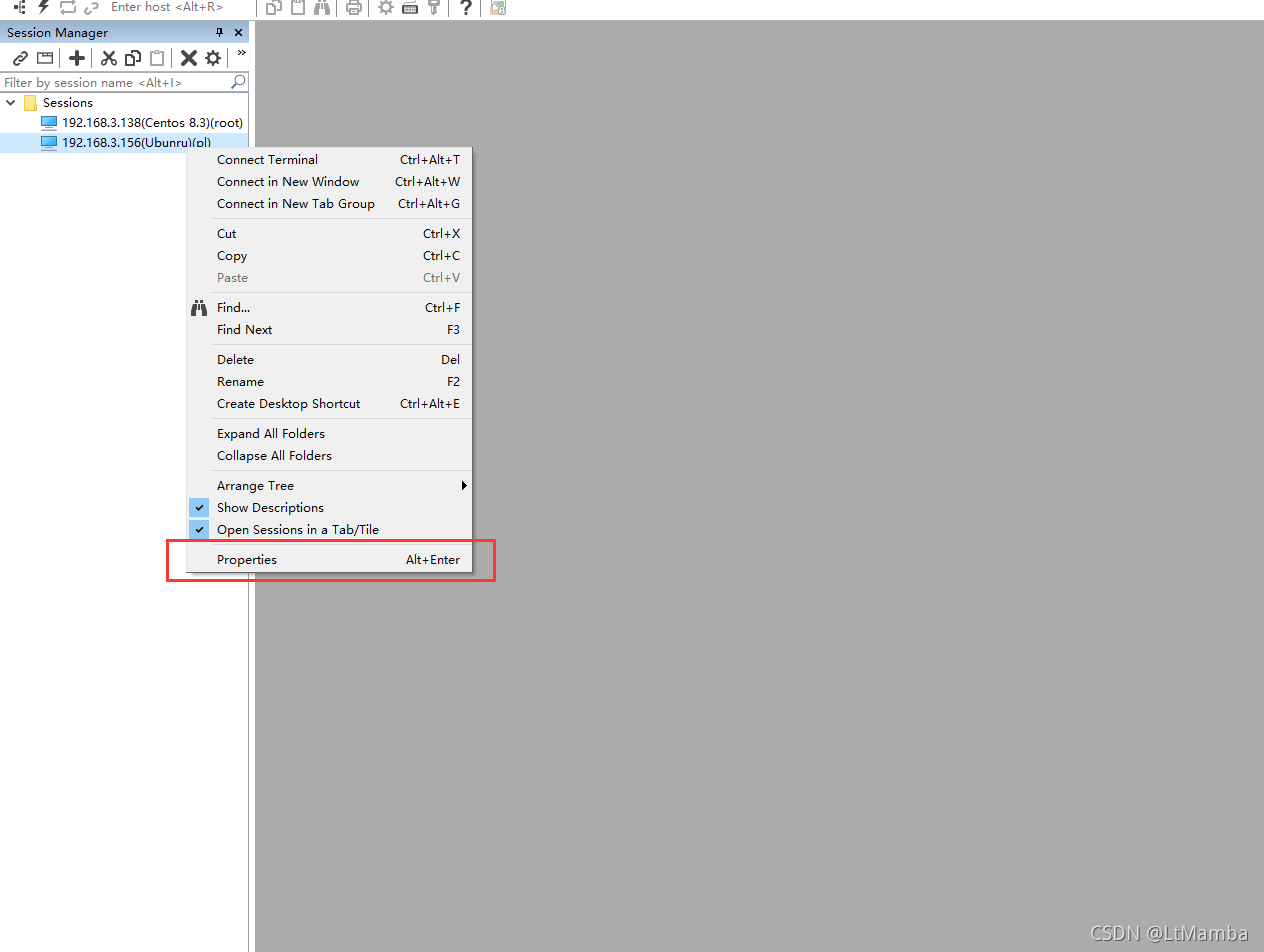1264x952 pixels.
Task: Click the Quick Connect lightning bolt icon
Action: click(43, 7)
